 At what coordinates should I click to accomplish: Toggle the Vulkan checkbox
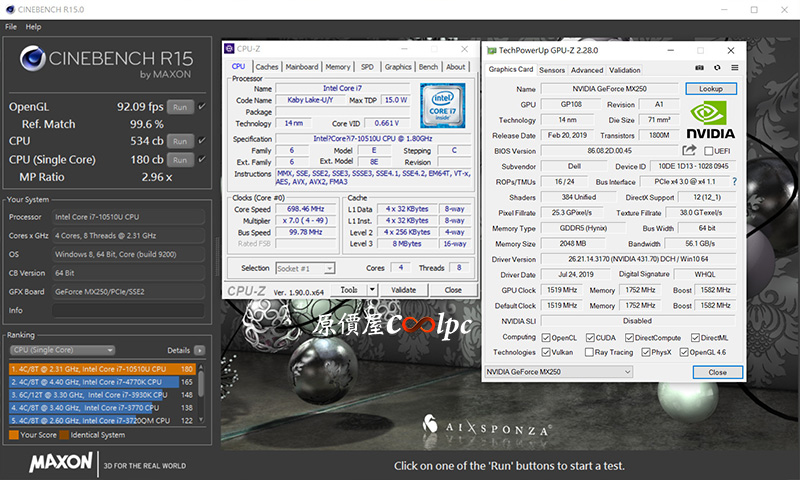tap(546, 352)
